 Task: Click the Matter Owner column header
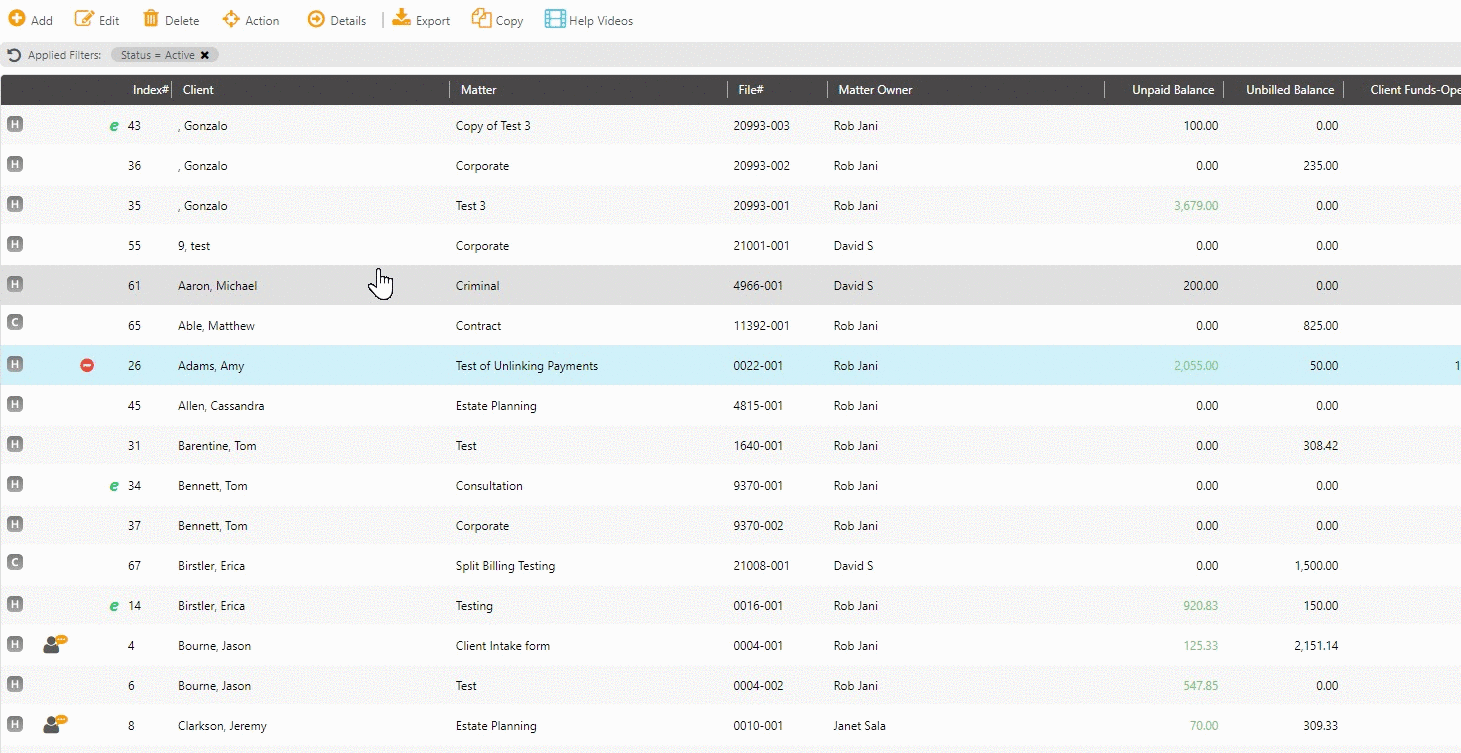point(875,90)
